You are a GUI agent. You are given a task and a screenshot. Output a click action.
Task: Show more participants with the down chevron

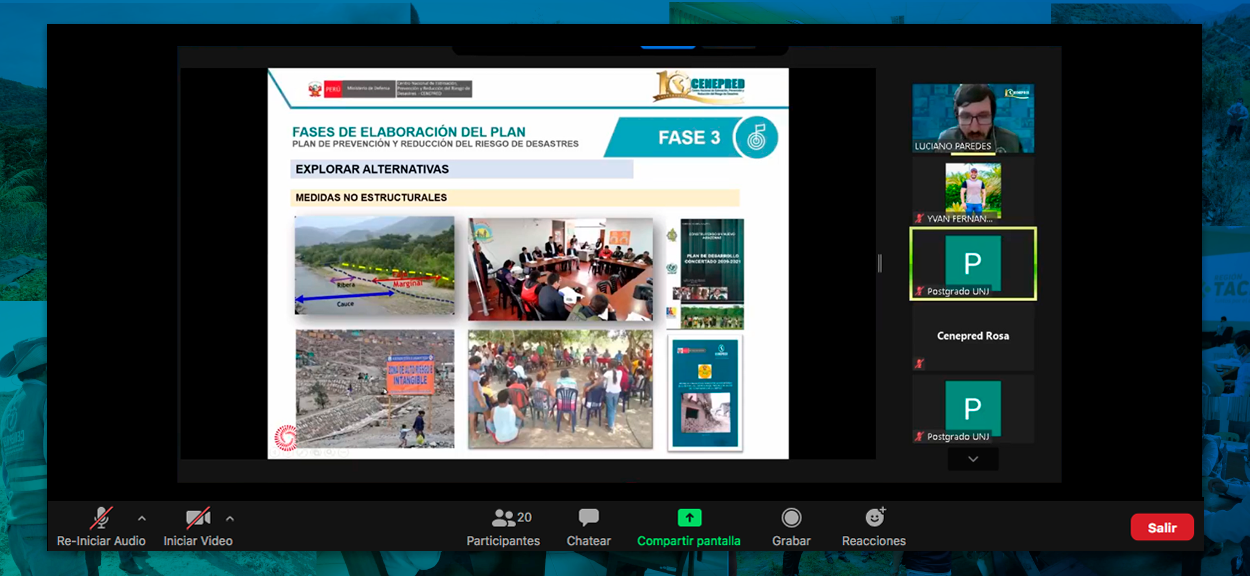coord(973,459)
